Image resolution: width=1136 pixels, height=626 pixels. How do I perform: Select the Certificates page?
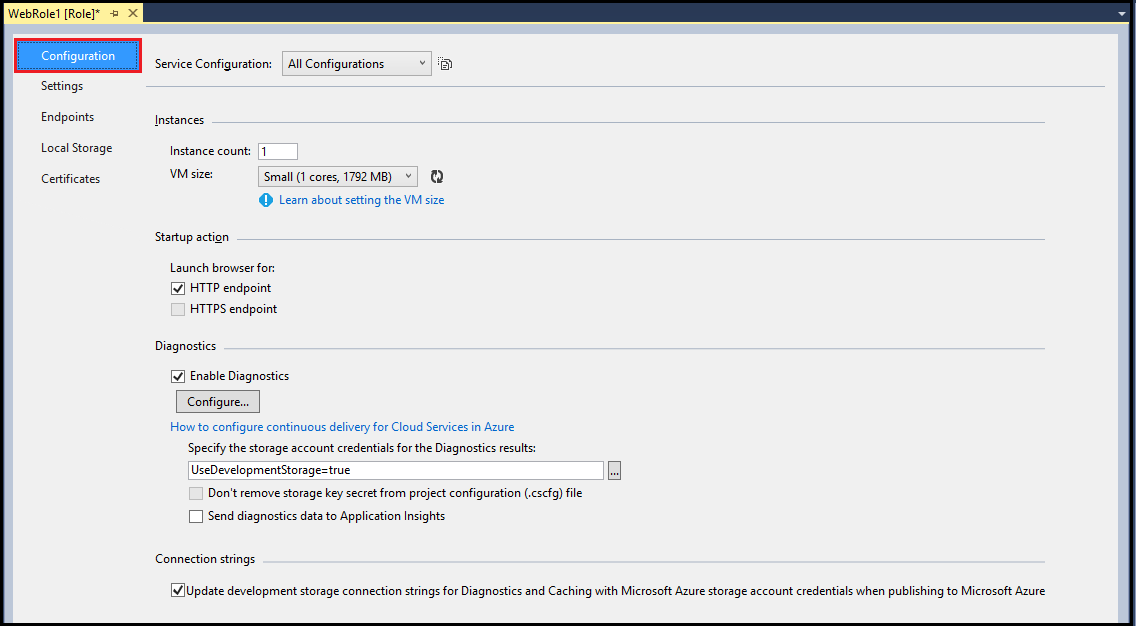[70, 178]
